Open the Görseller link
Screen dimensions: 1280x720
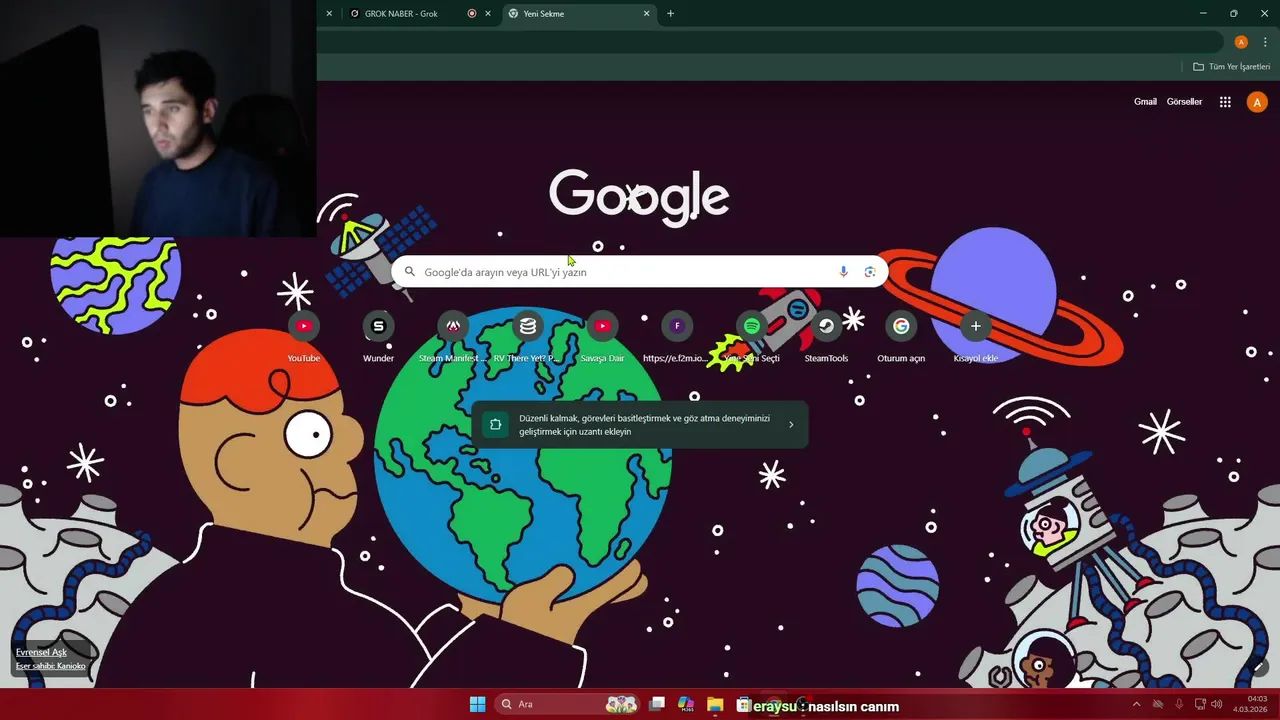pos(1184,102)
